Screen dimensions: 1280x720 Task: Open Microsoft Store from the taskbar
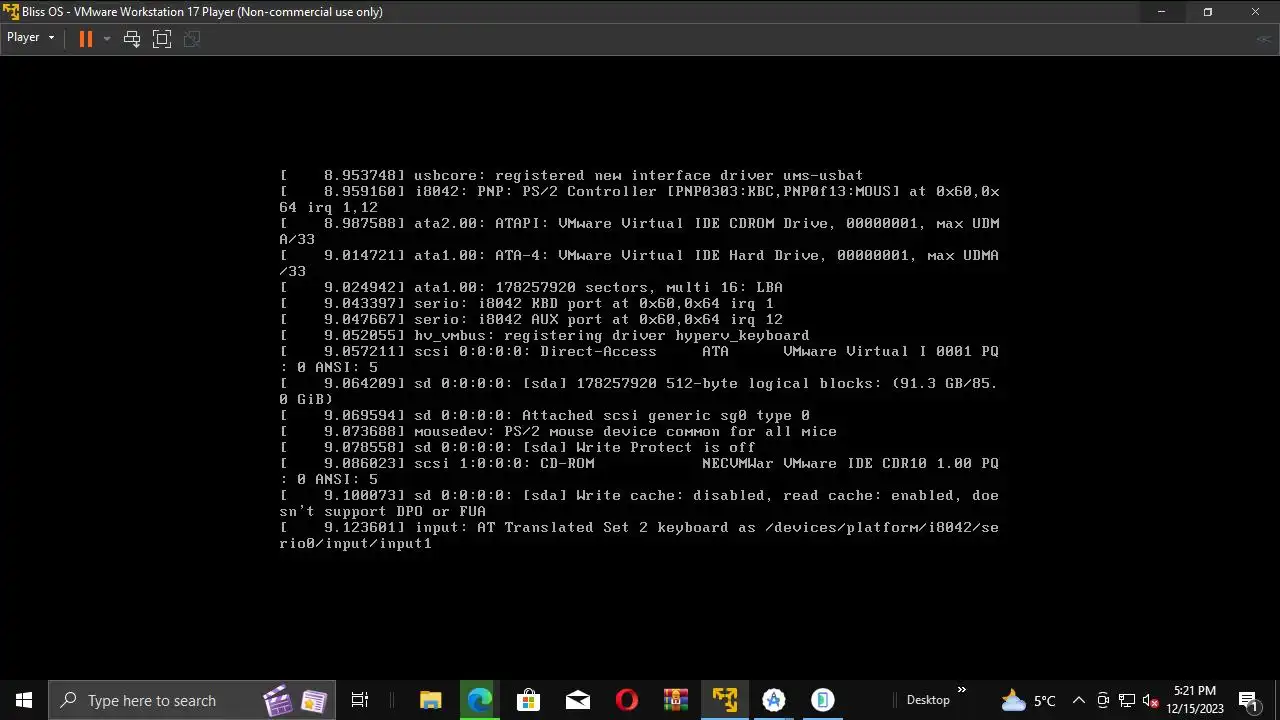528,700
